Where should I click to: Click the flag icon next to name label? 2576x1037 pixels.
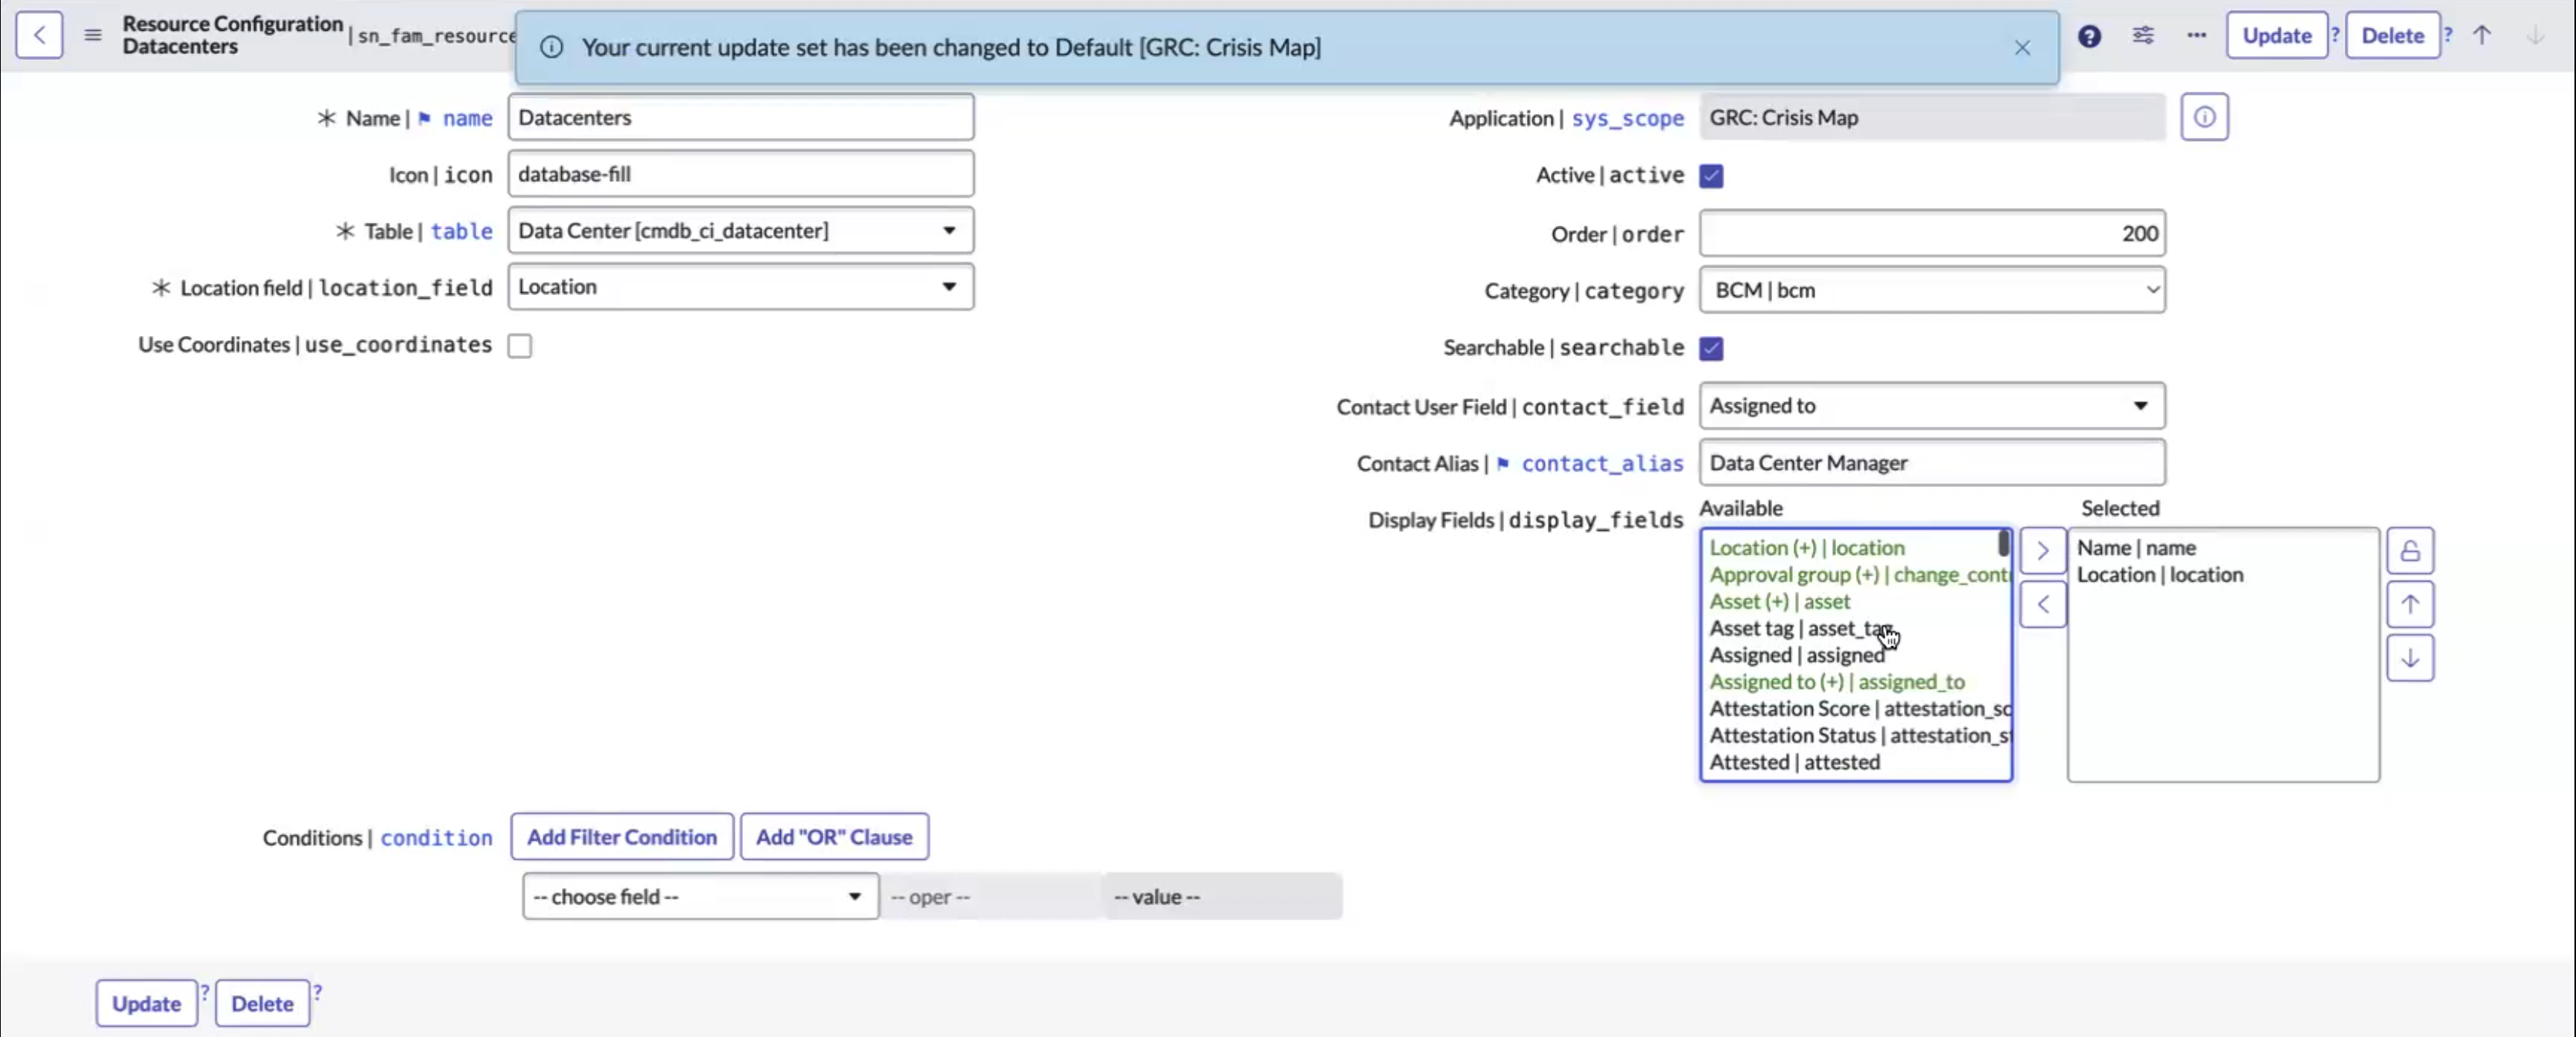tap(424, 119)
